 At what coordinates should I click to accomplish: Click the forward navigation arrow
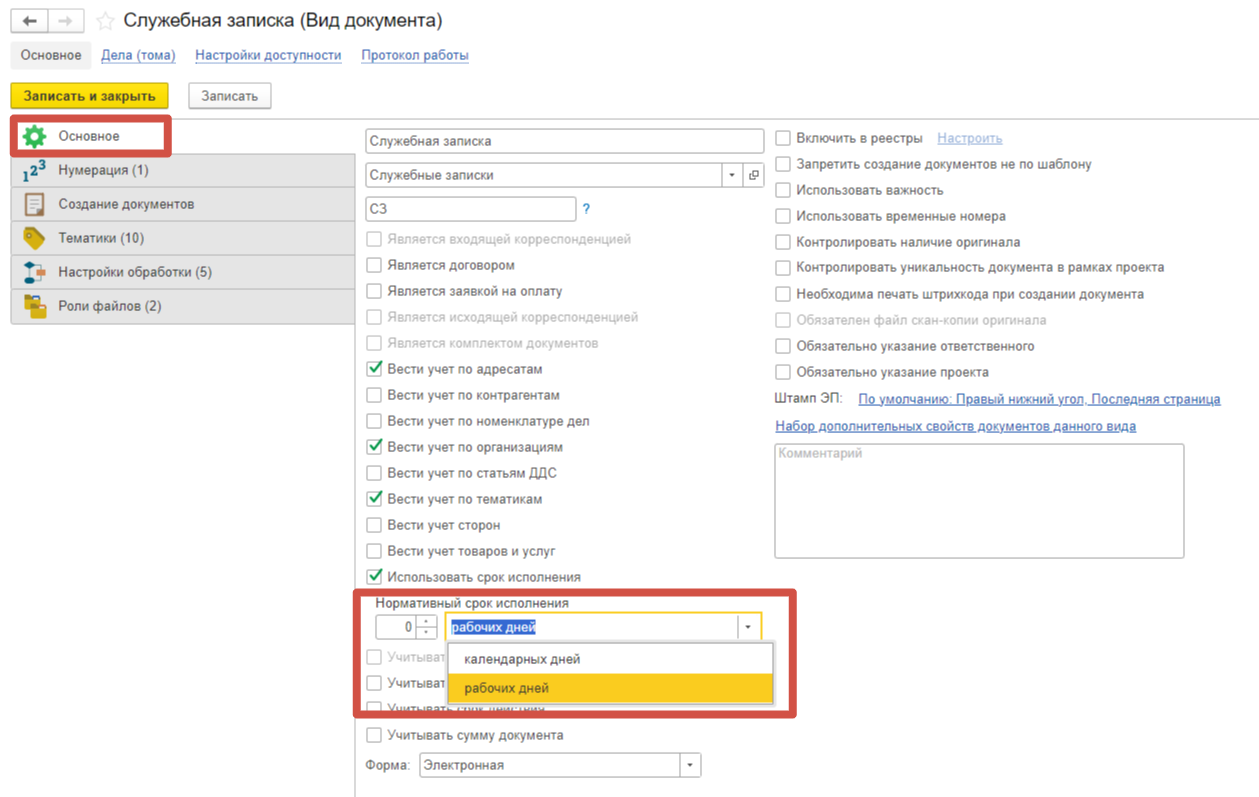coord(65,21)
